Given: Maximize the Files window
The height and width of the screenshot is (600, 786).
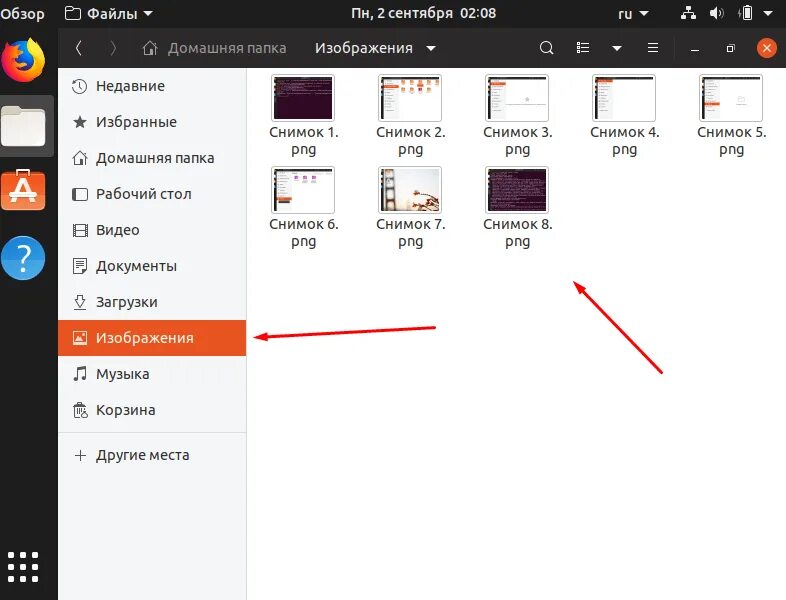Looking at the screenshot, I should [730, 48].
